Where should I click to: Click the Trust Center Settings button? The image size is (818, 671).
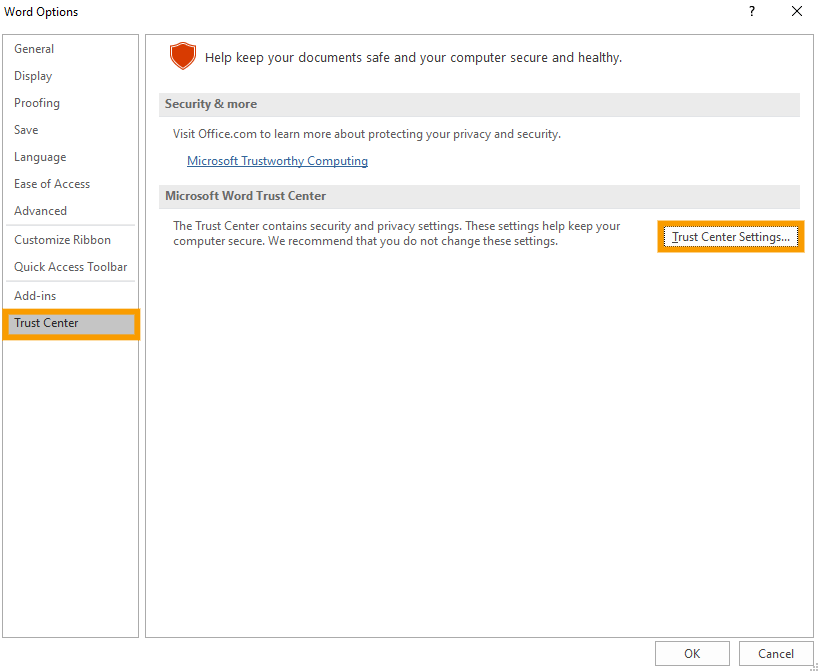[x=730, y=237]
